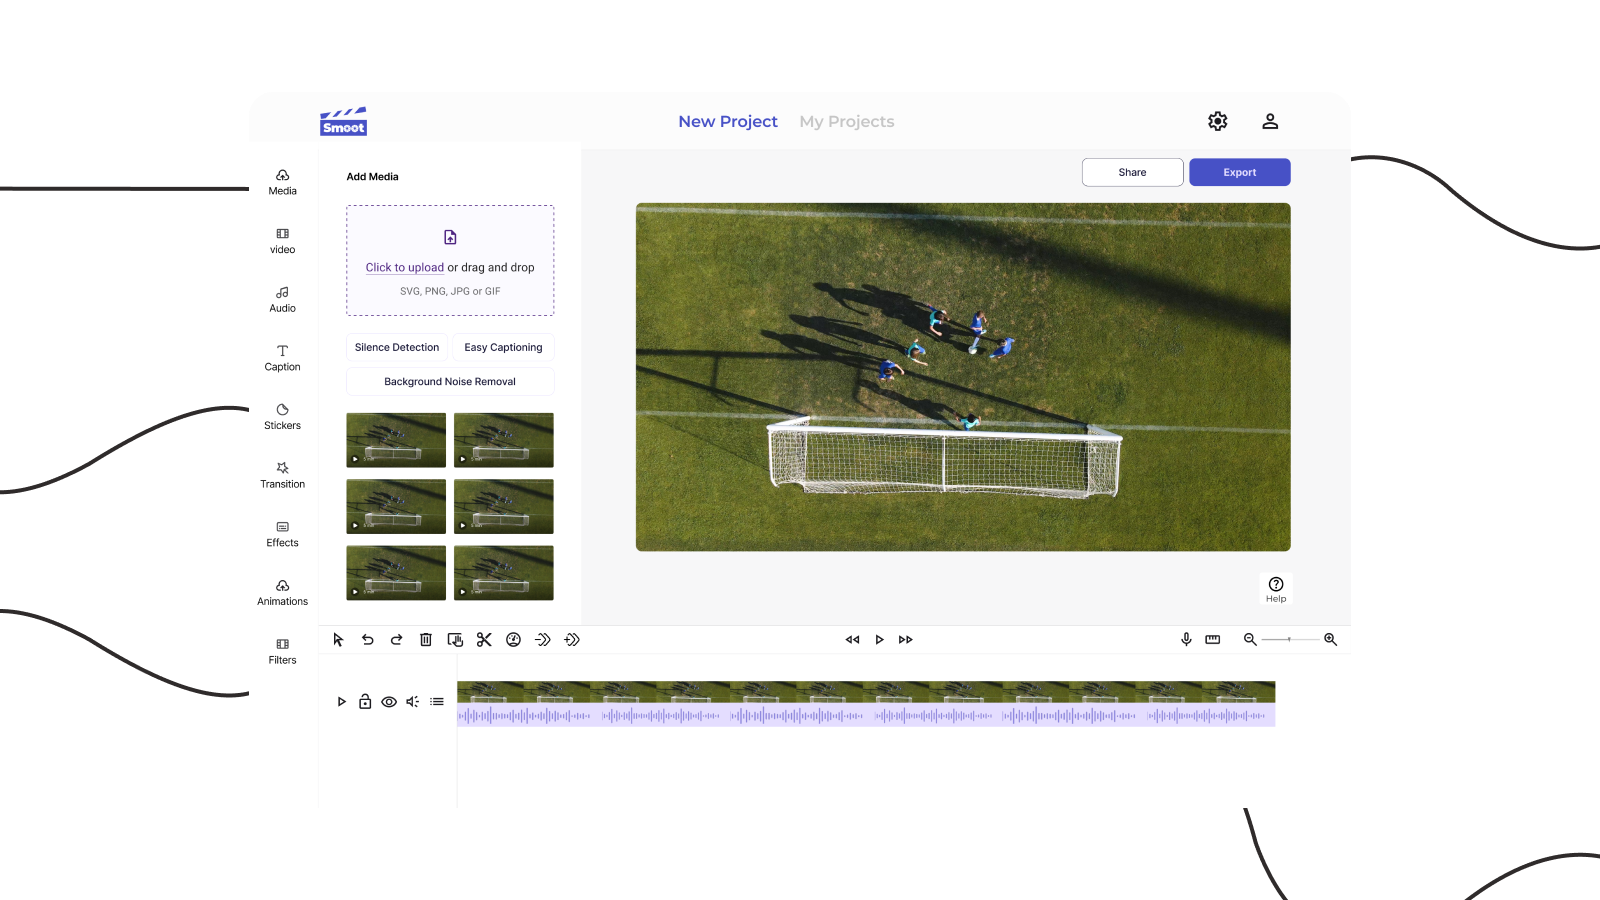Click the "Click to upload" link

pos(404,268)
